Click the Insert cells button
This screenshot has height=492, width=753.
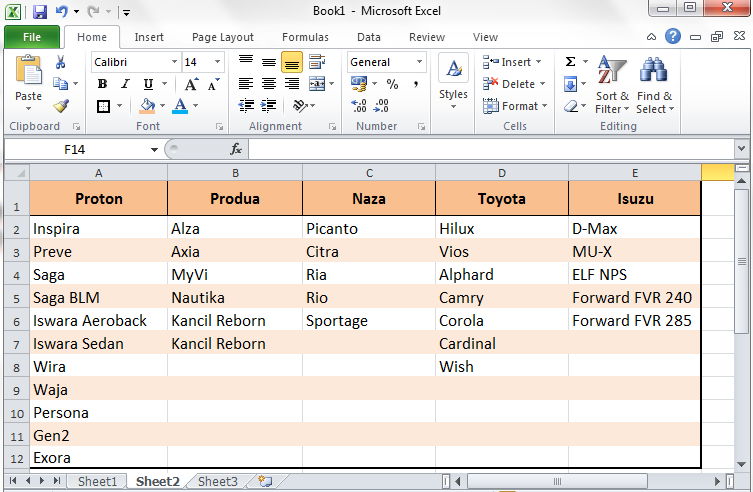pos(512,62)
